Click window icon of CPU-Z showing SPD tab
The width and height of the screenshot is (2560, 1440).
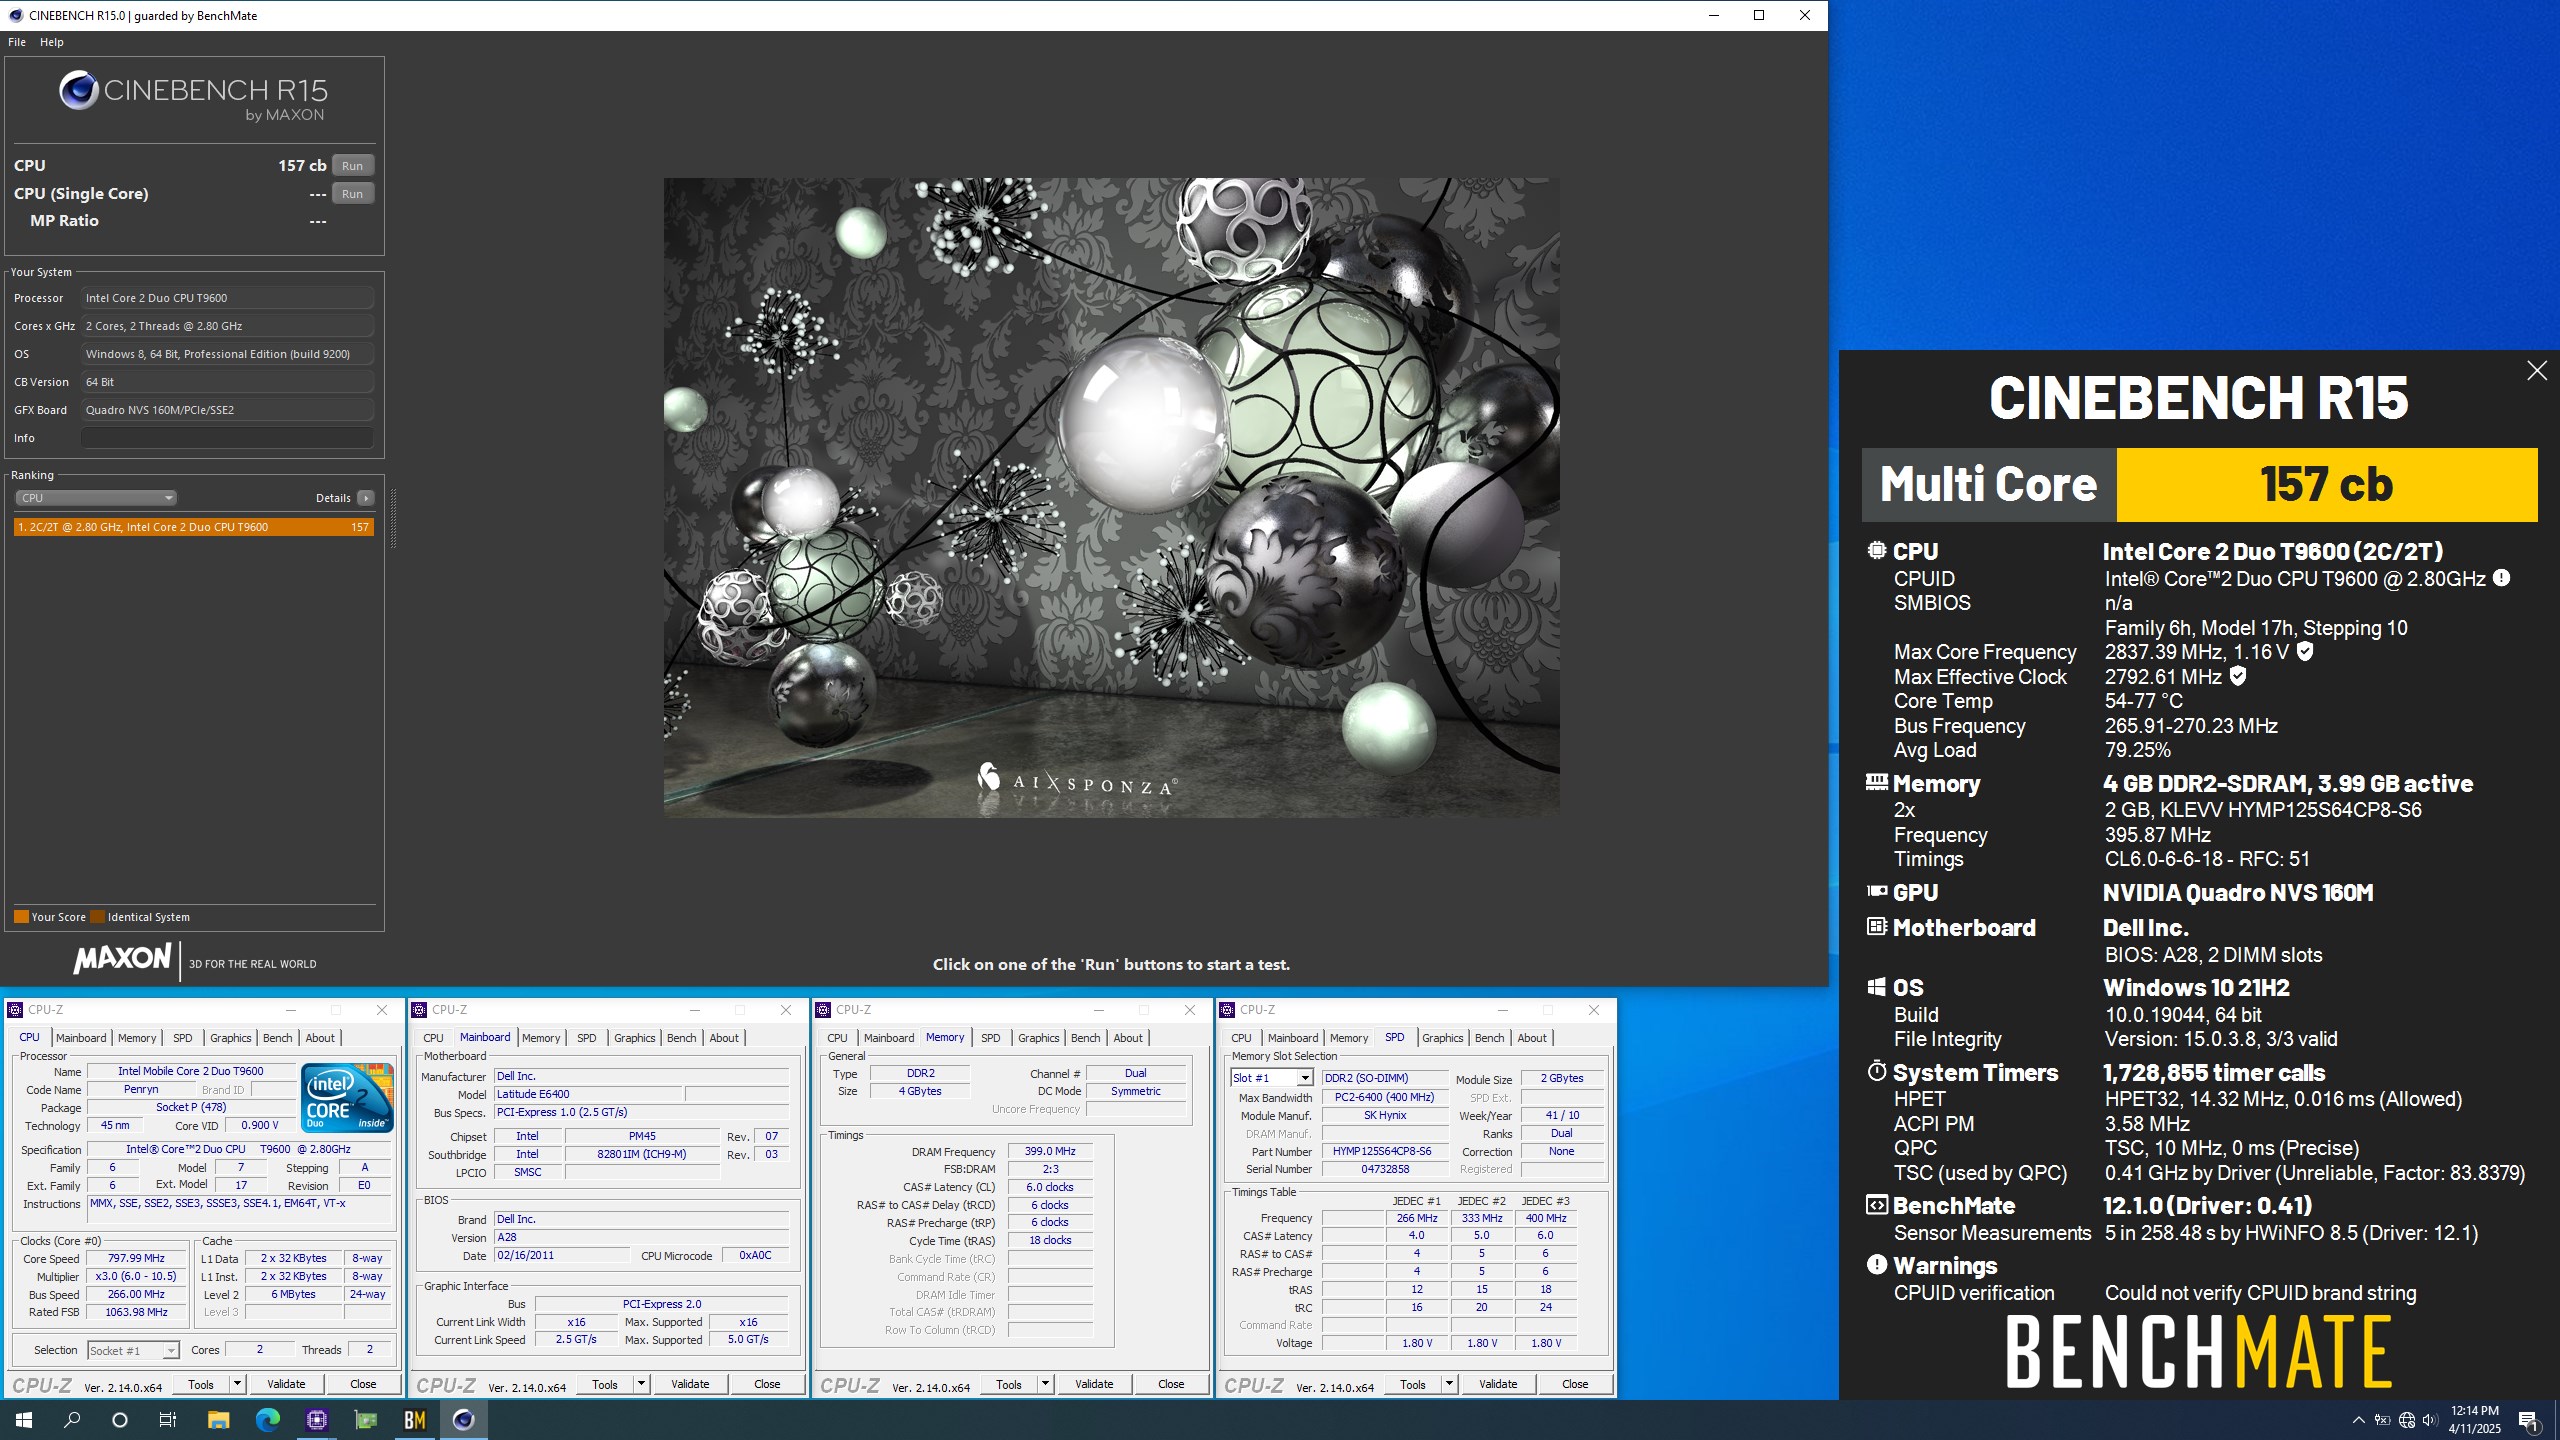pyautogui.click(x=1227, y=1010)
